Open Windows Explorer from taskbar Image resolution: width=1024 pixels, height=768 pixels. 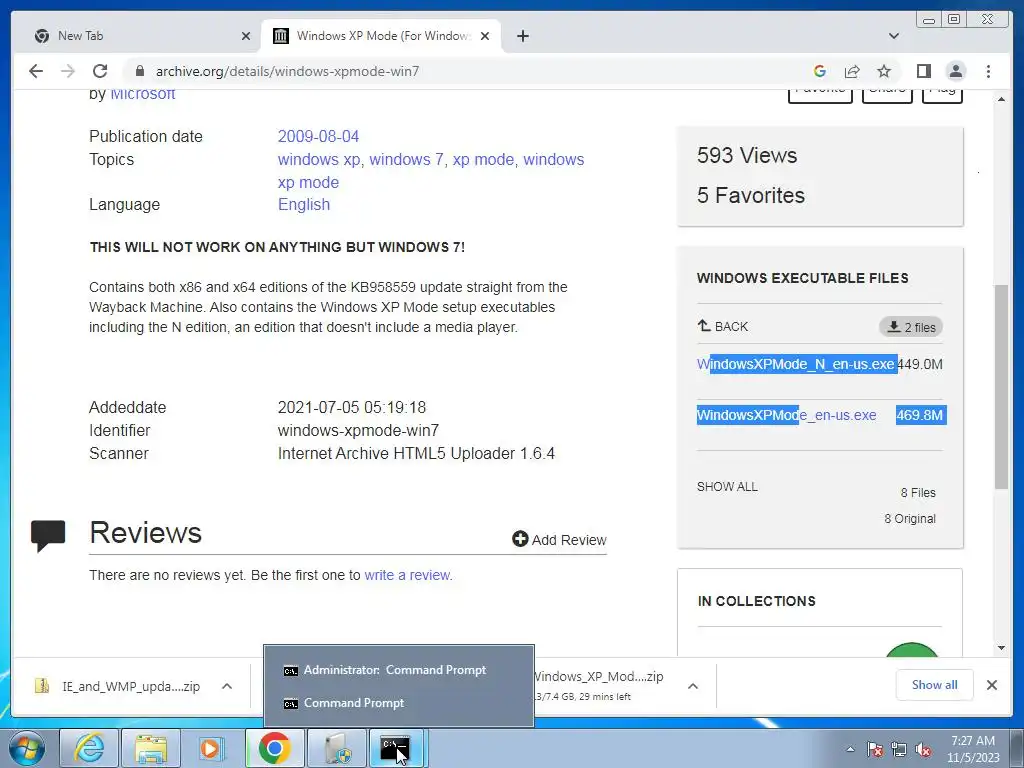click(150, 748)
